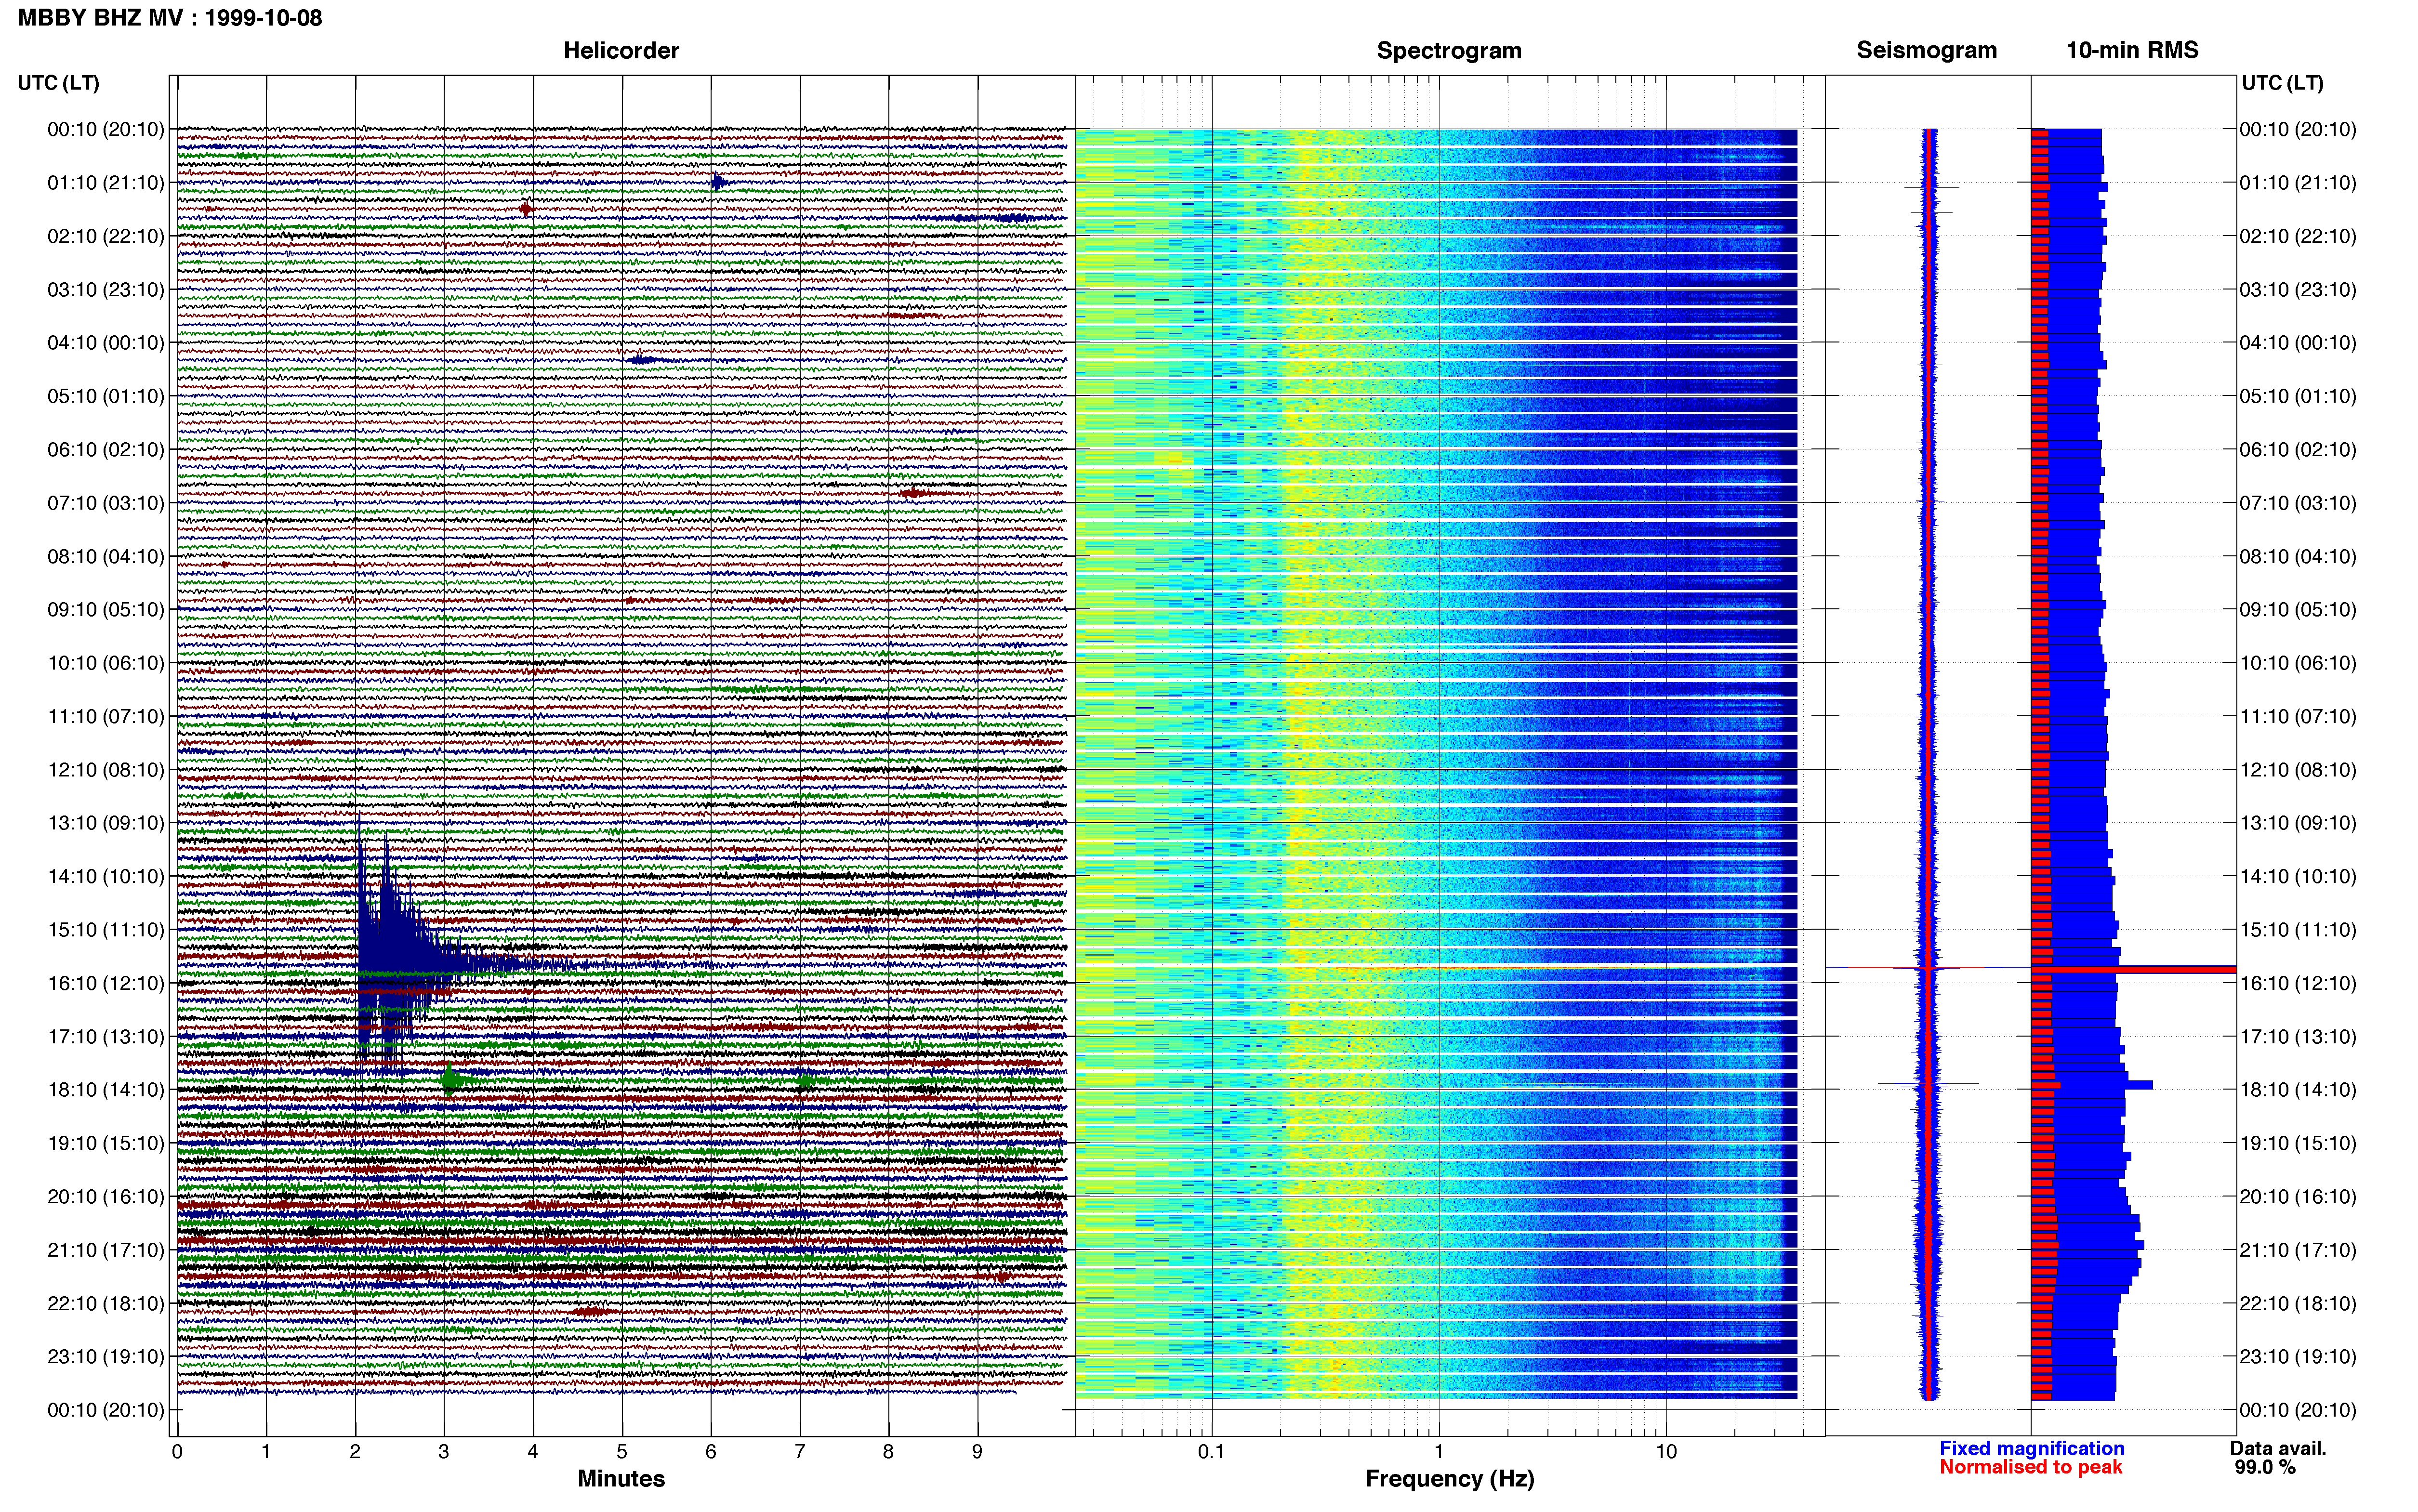
Task: Click the small red event below 01:10 trace
Action: tap(526, 209)
